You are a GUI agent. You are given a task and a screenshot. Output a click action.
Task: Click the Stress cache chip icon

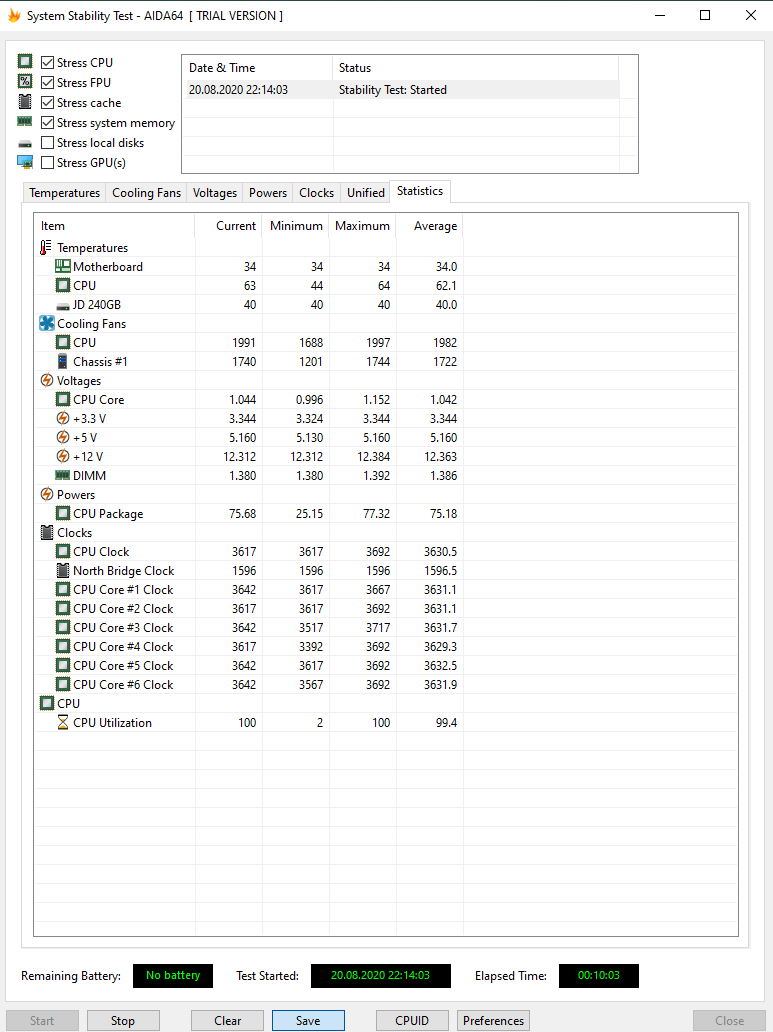[25, 102]
